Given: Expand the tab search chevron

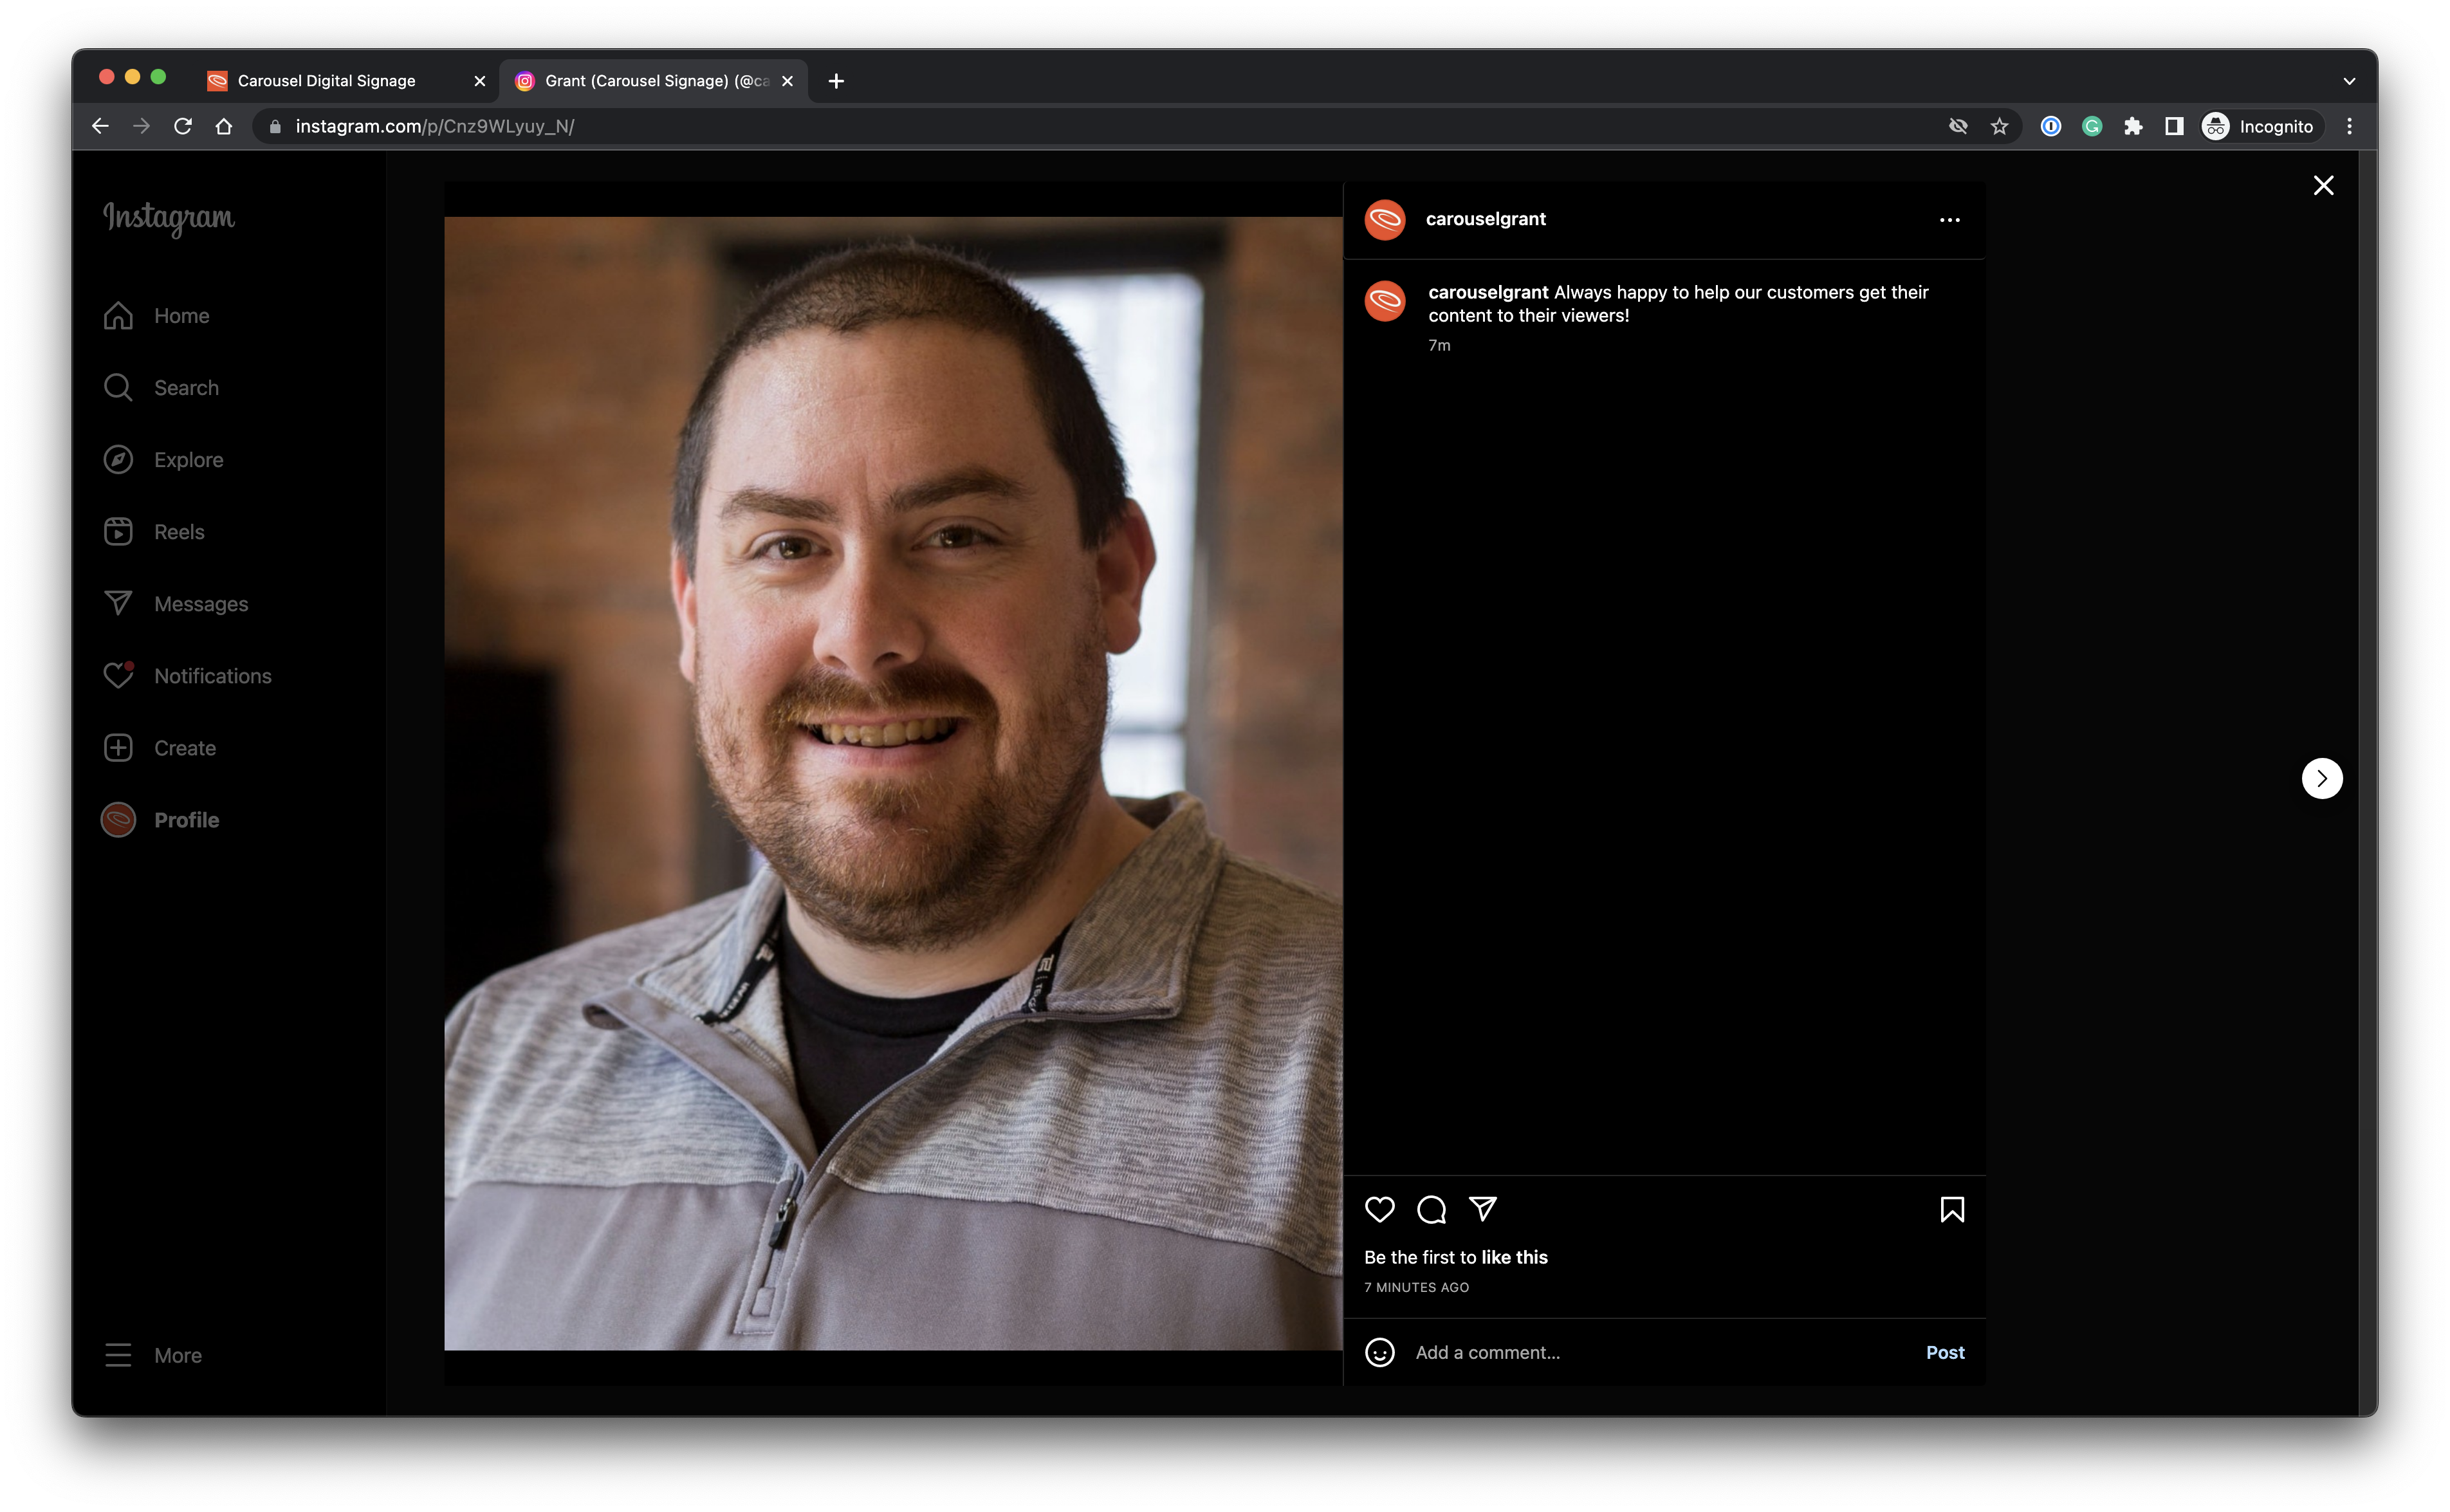Looking at the screenshot, I should pyautogui.click(x=2349, y=81).
